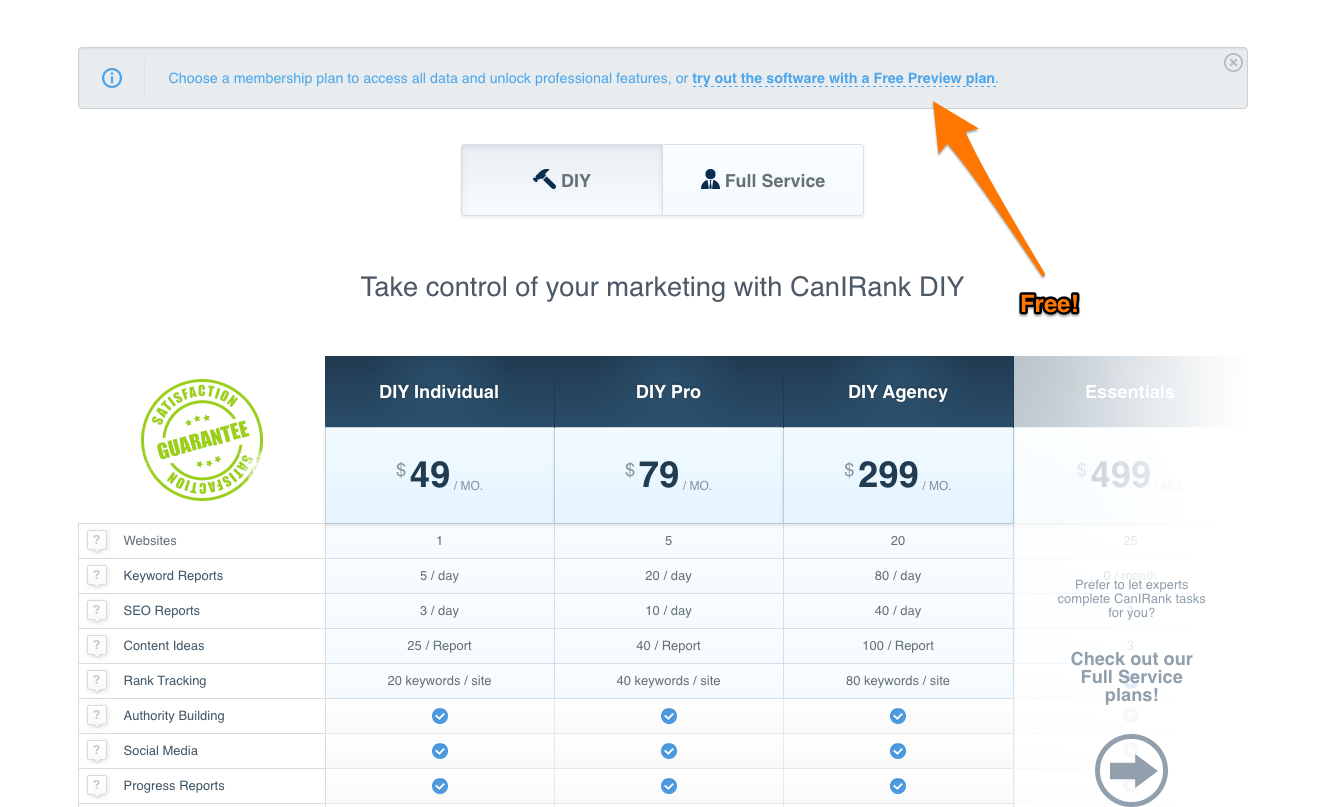Viewport: 1338px width, 807px height.
Task: Click the $49 / MO. price box
Action: click(439, 475)
